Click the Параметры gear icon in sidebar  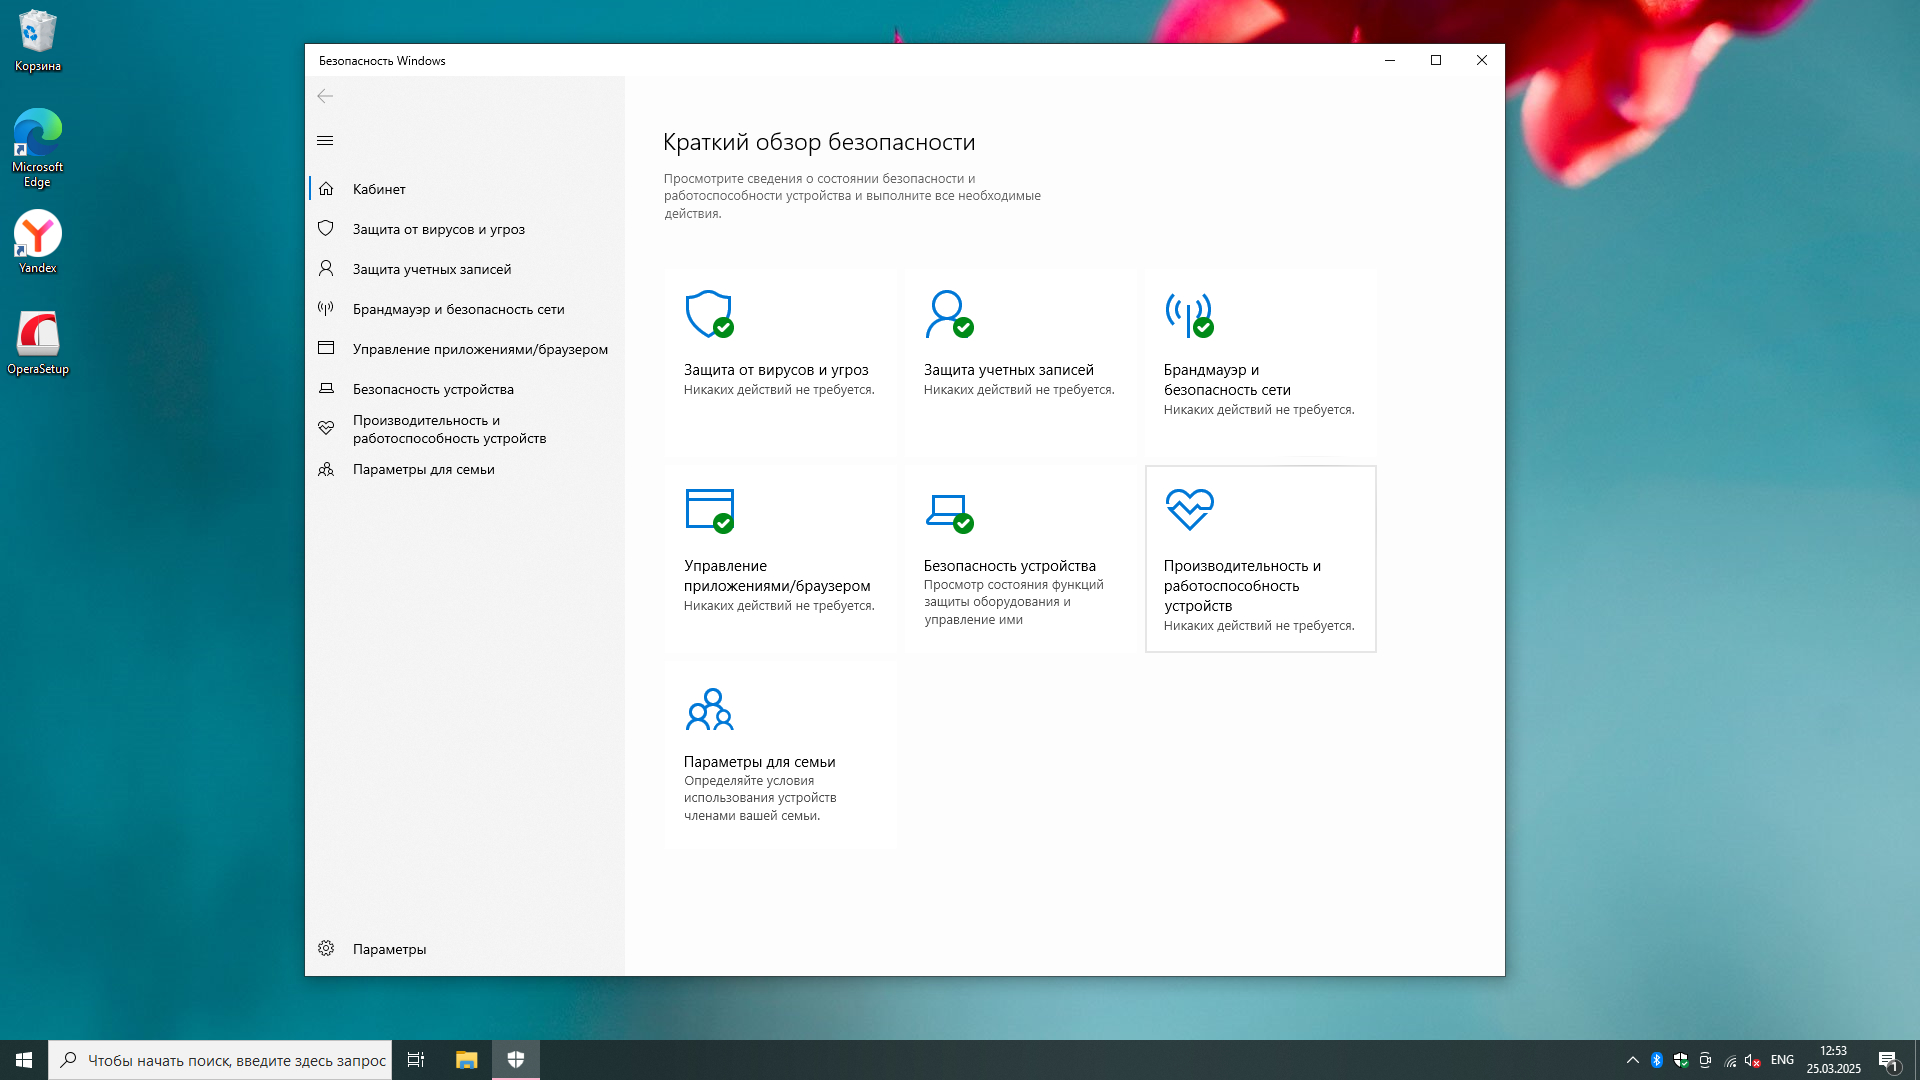pyautogui.click(x=326, y=948)
